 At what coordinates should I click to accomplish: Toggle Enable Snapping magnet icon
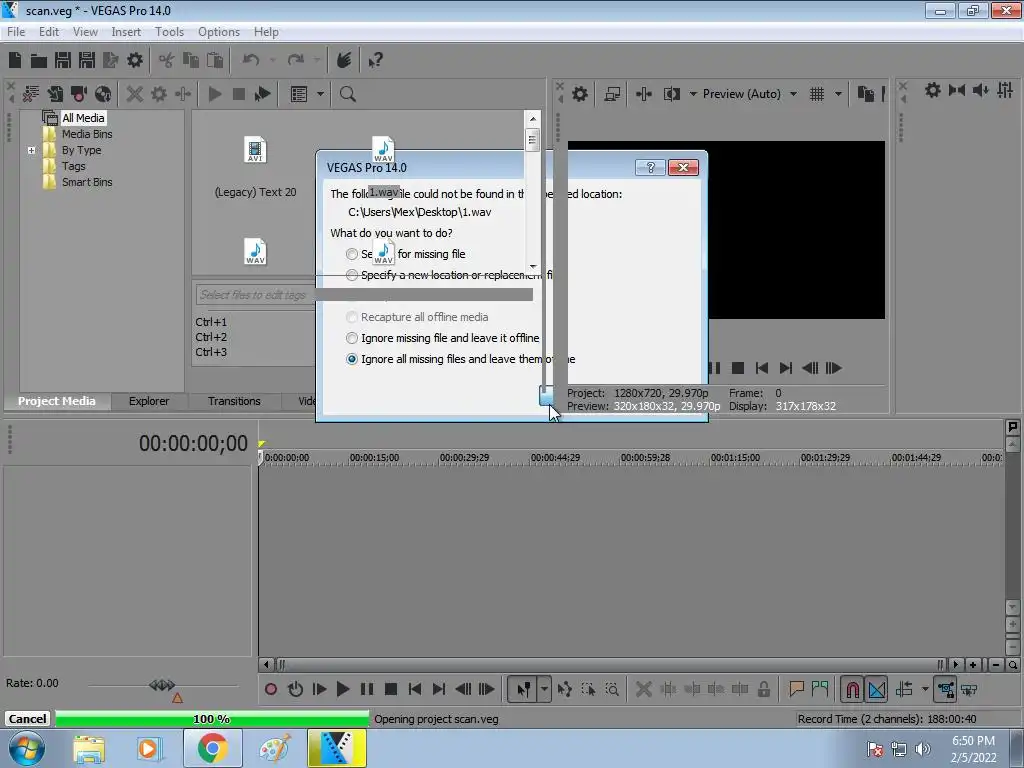(852, 689)
